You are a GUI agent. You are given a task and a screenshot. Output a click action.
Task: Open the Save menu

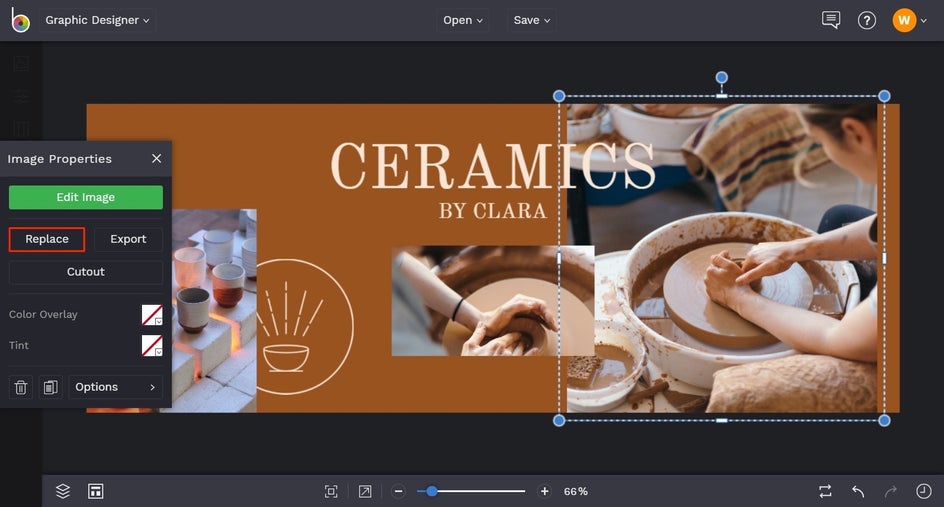pos(532,20)
